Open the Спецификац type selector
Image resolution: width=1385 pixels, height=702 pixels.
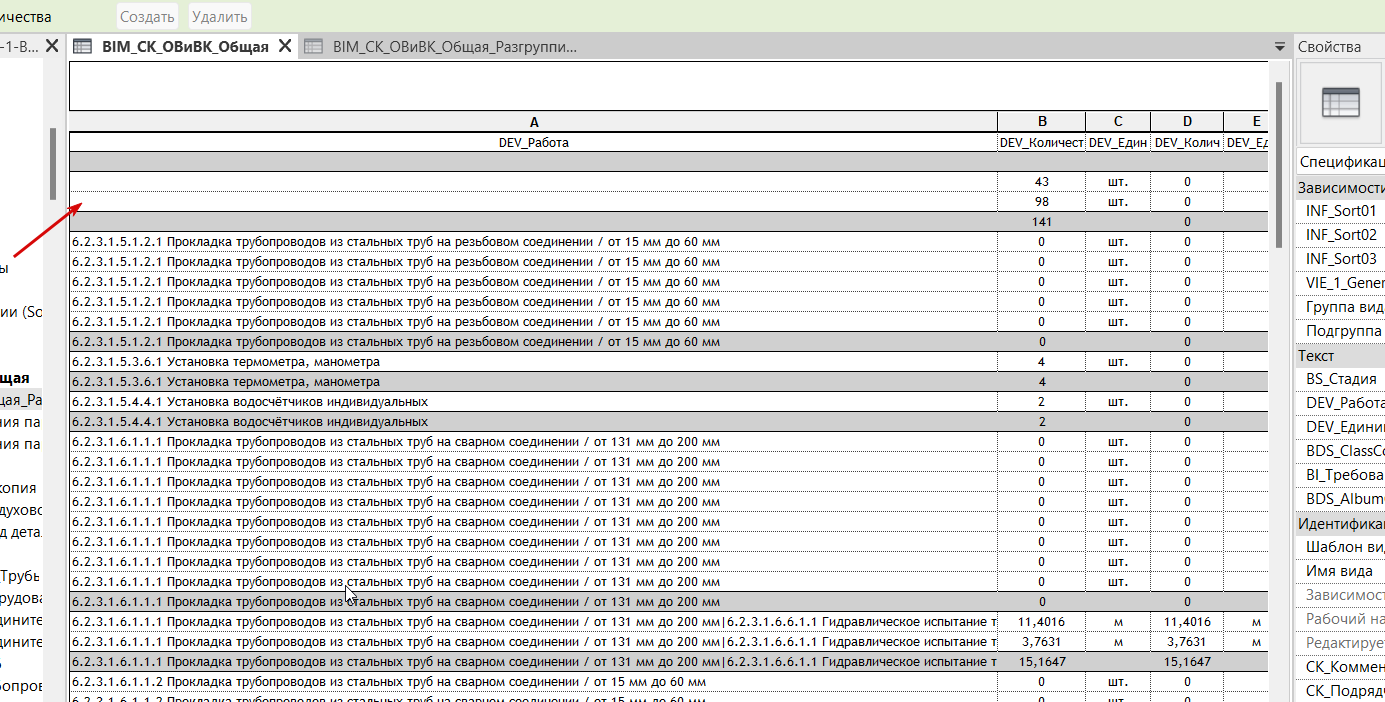click(x=1340, y=161)
